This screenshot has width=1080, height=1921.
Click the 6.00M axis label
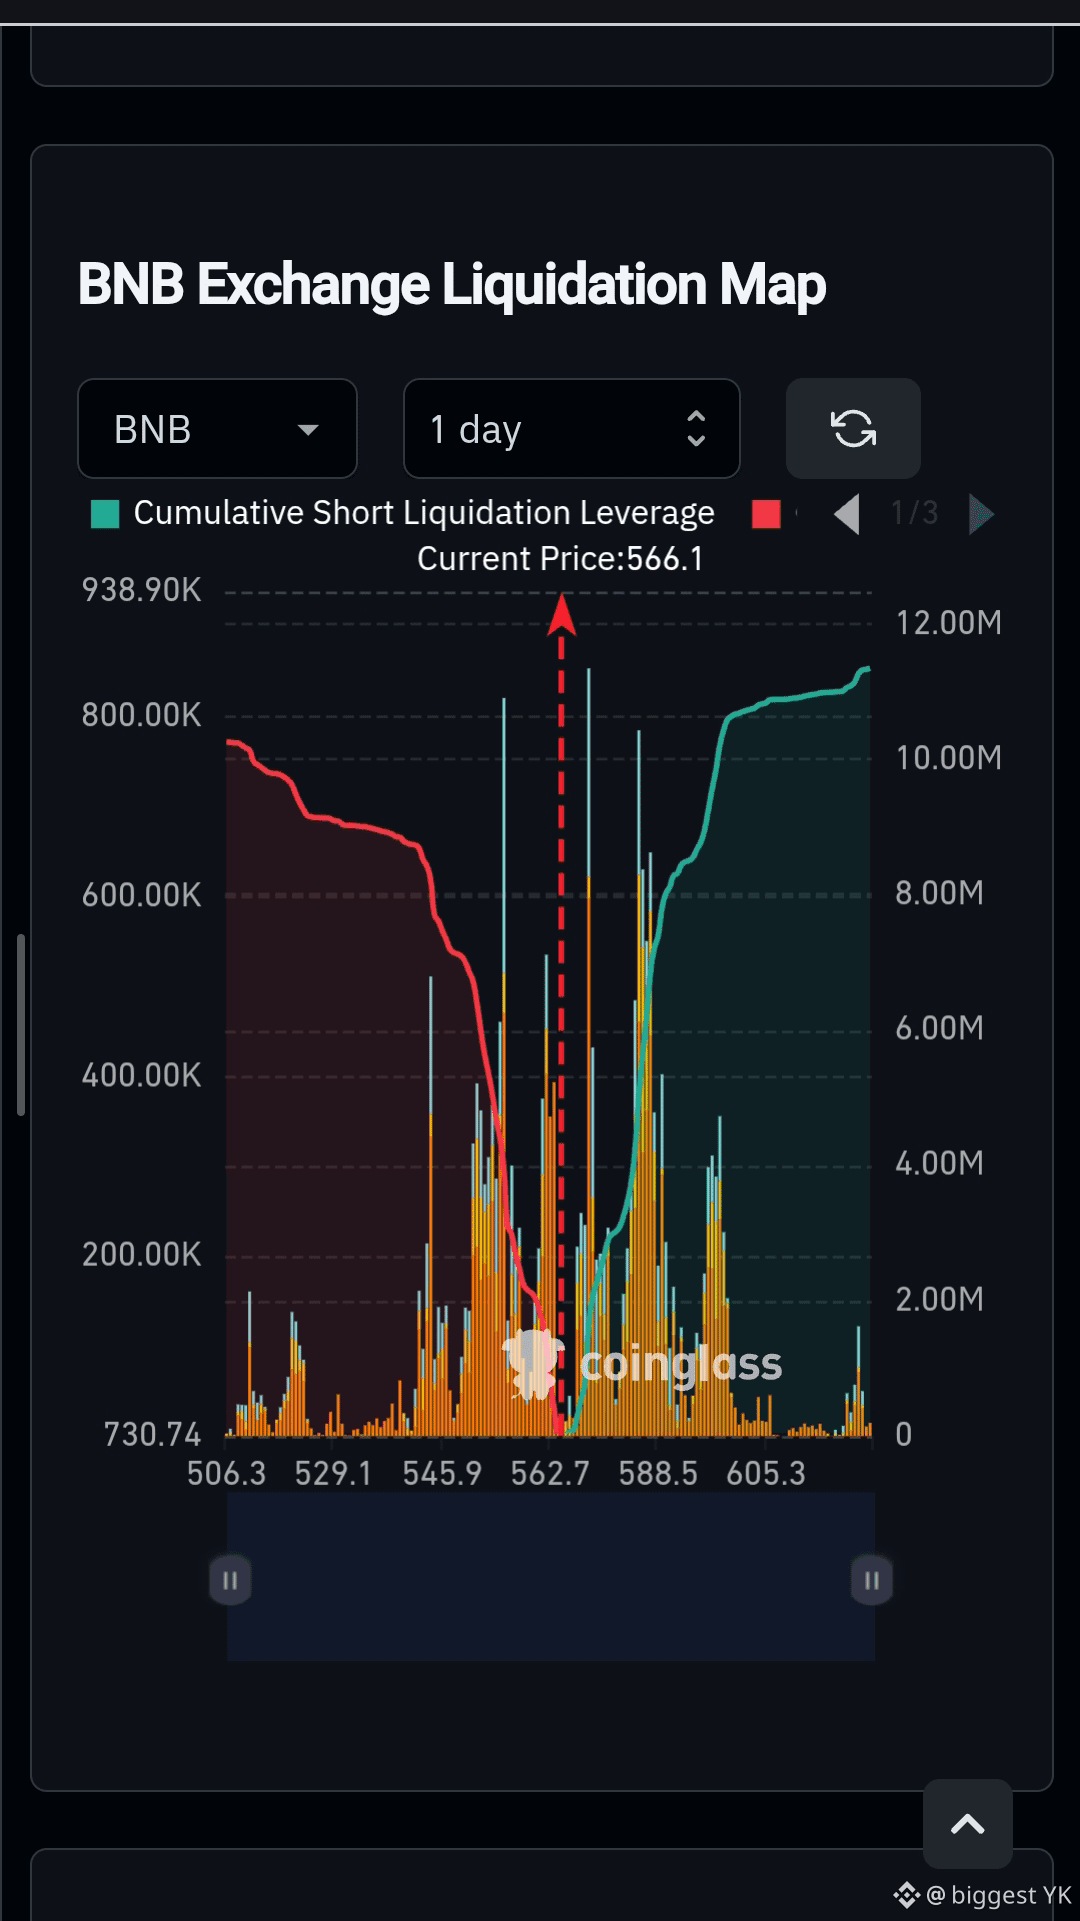pyautogui.click(x=939, y=1028)
